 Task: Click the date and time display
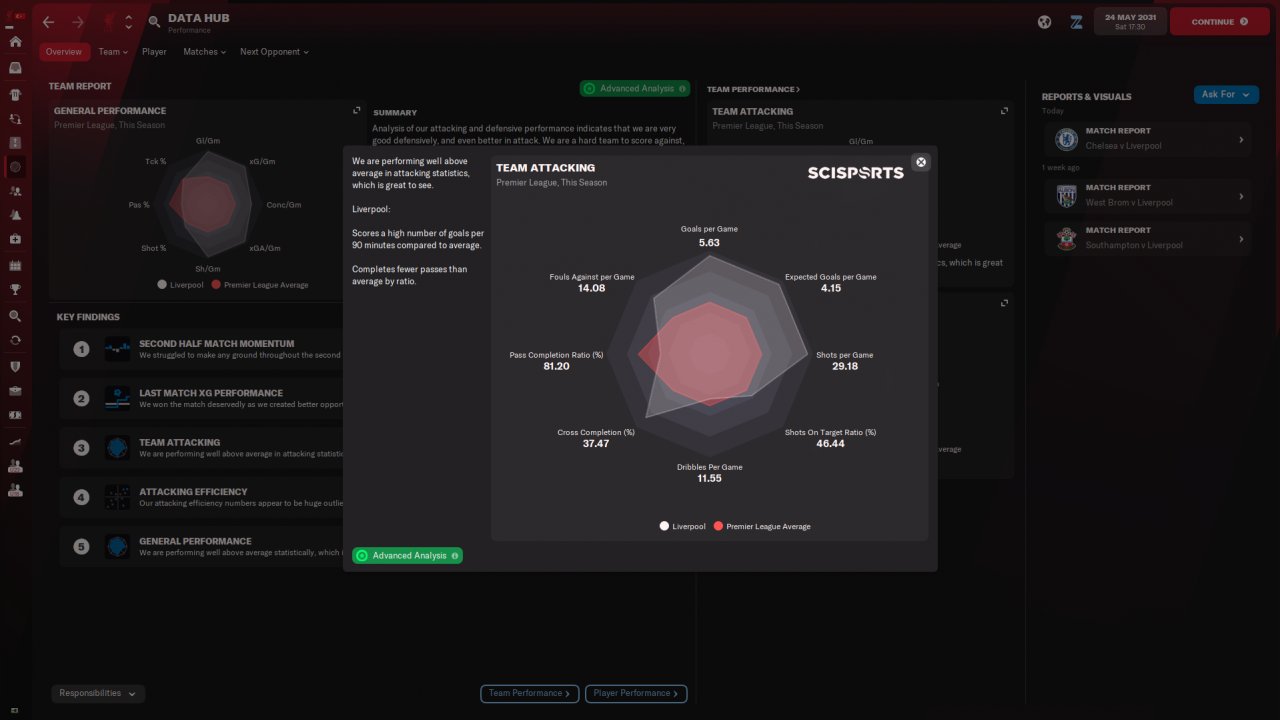tap(1130, 21)
